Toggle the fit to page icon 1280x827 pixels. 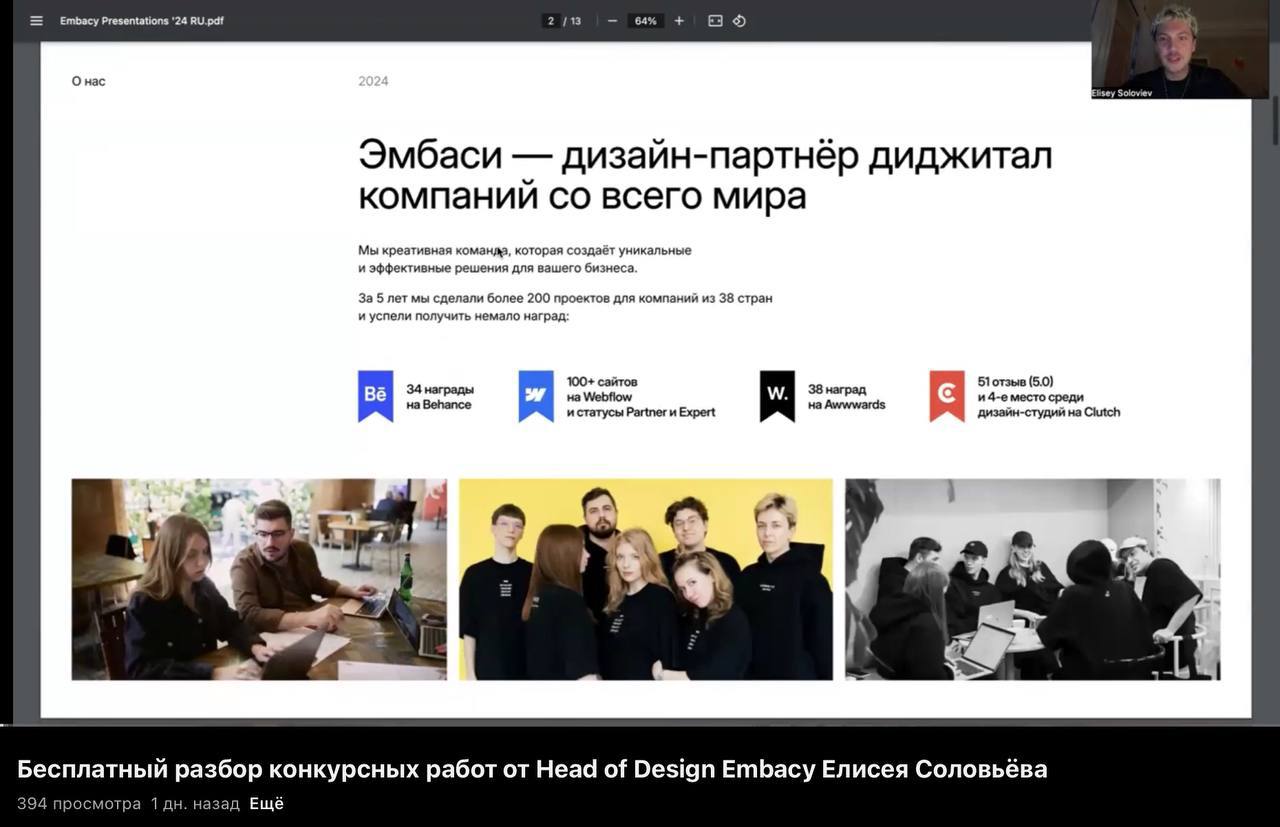point(715,21)
